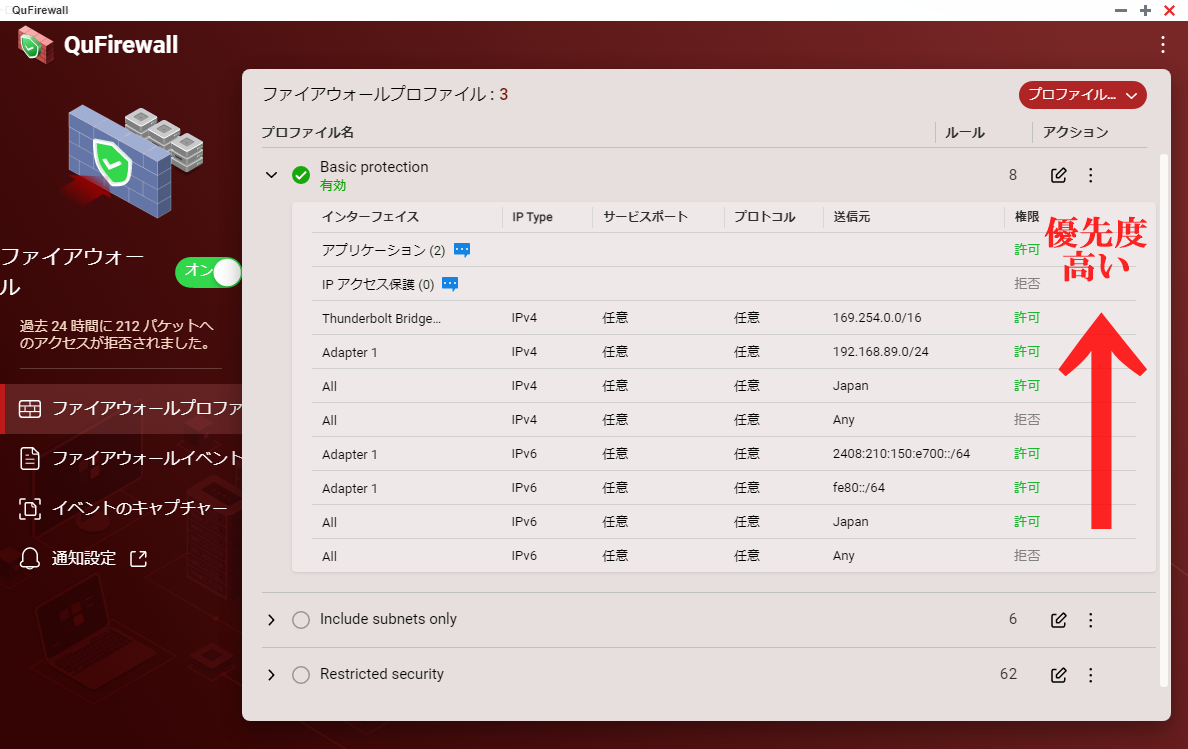This screenshot has width=1188, height=749.
Task: Edit the Restricted security profile
Action: [x=1058, y=674]
